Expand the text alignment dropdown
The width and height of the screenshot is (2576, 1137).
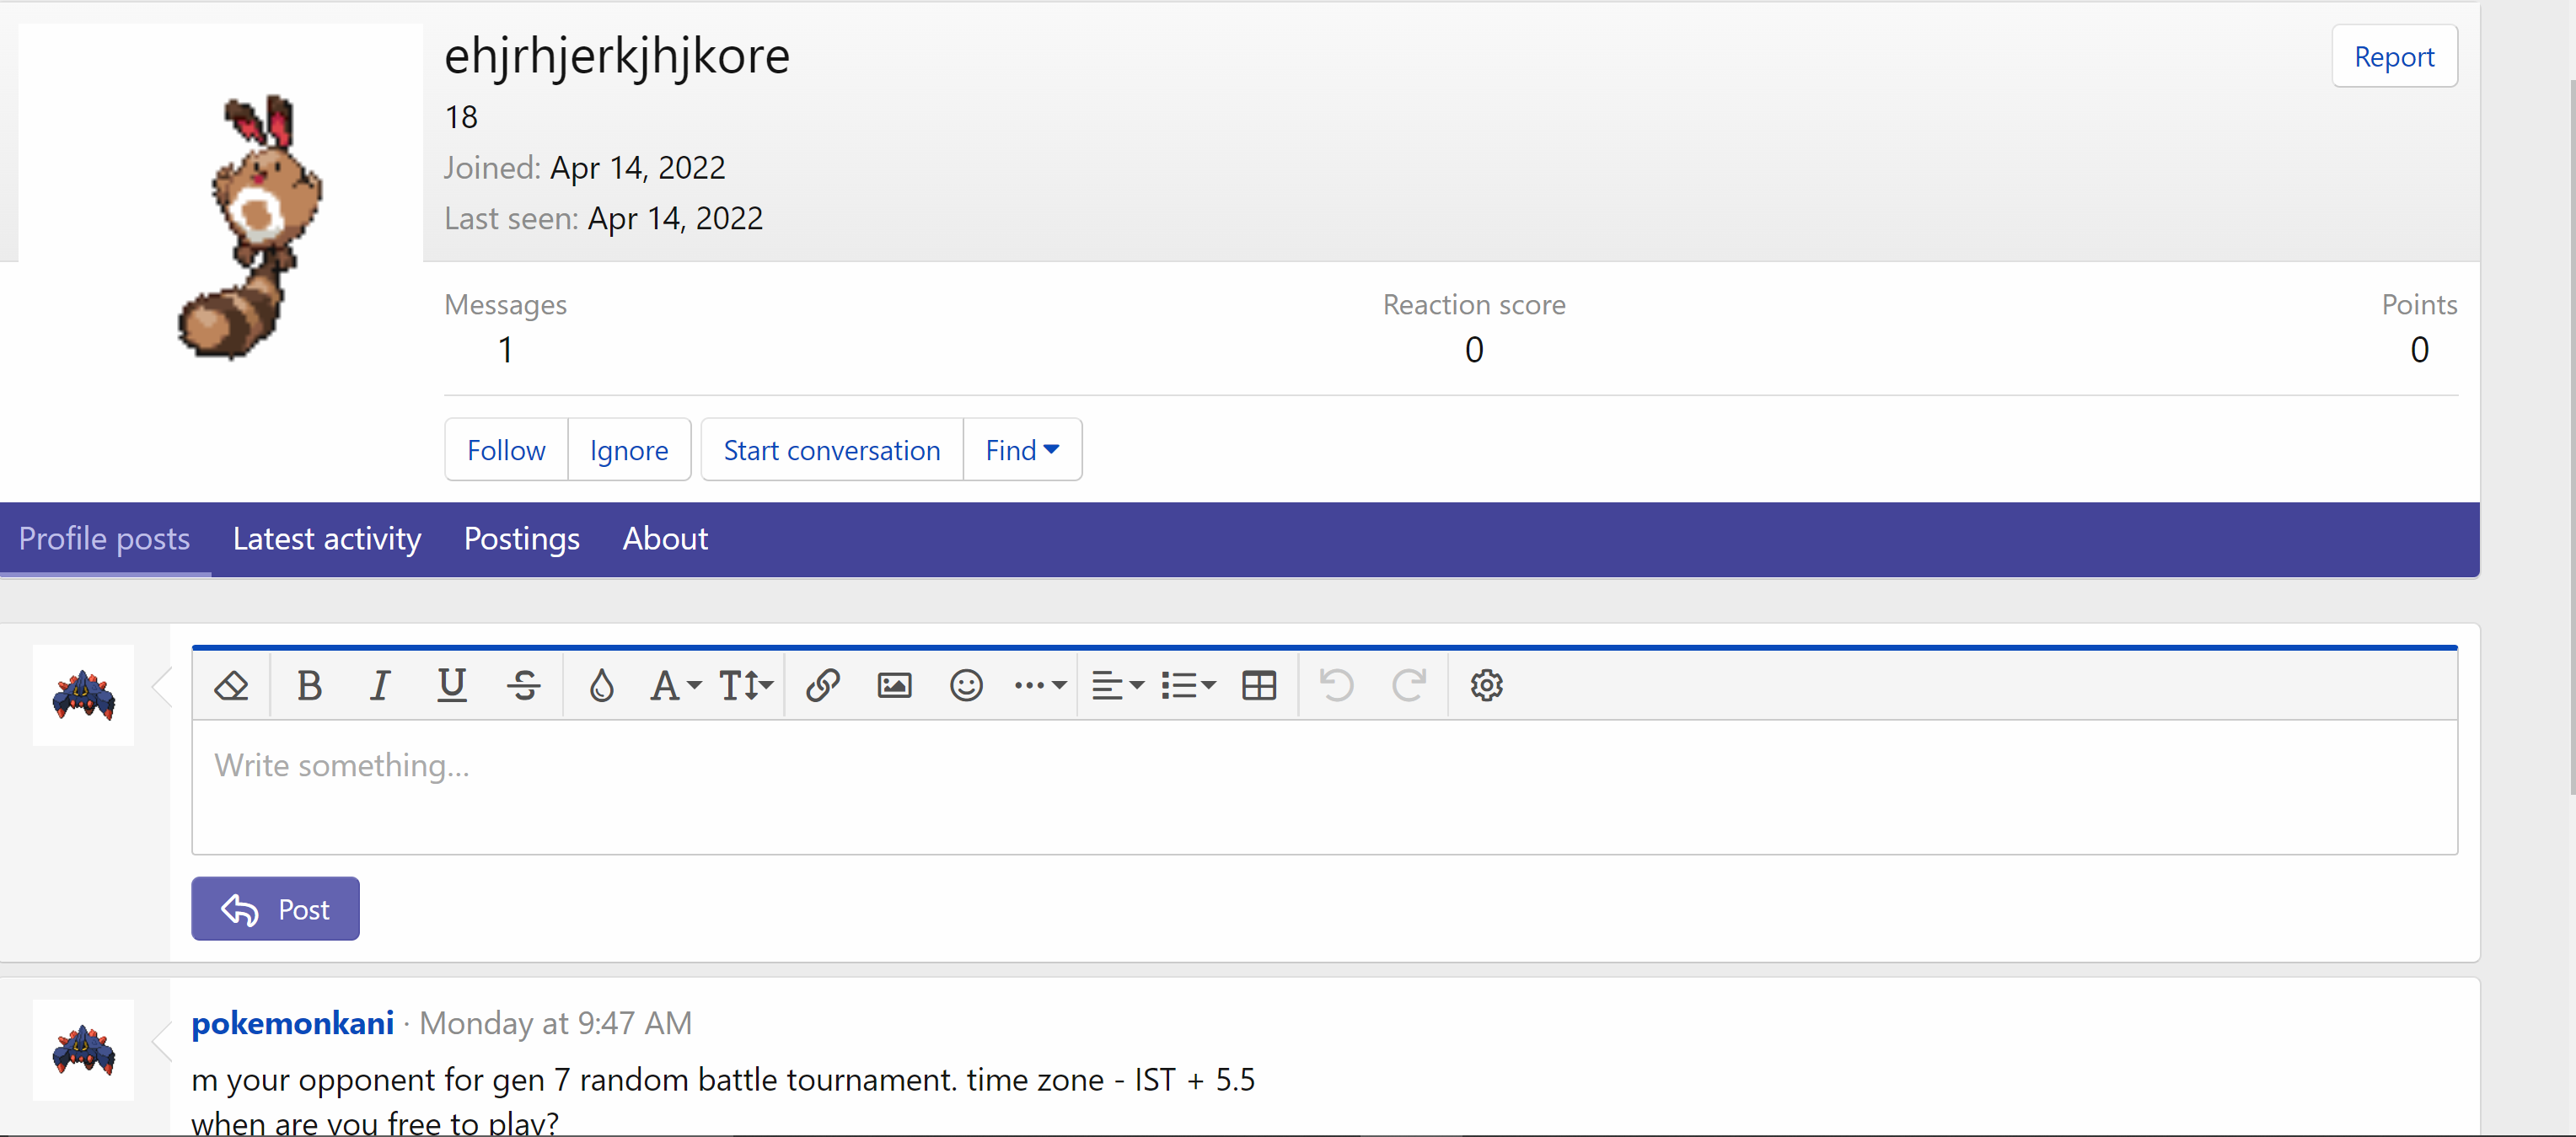[x=1117, y=686]
